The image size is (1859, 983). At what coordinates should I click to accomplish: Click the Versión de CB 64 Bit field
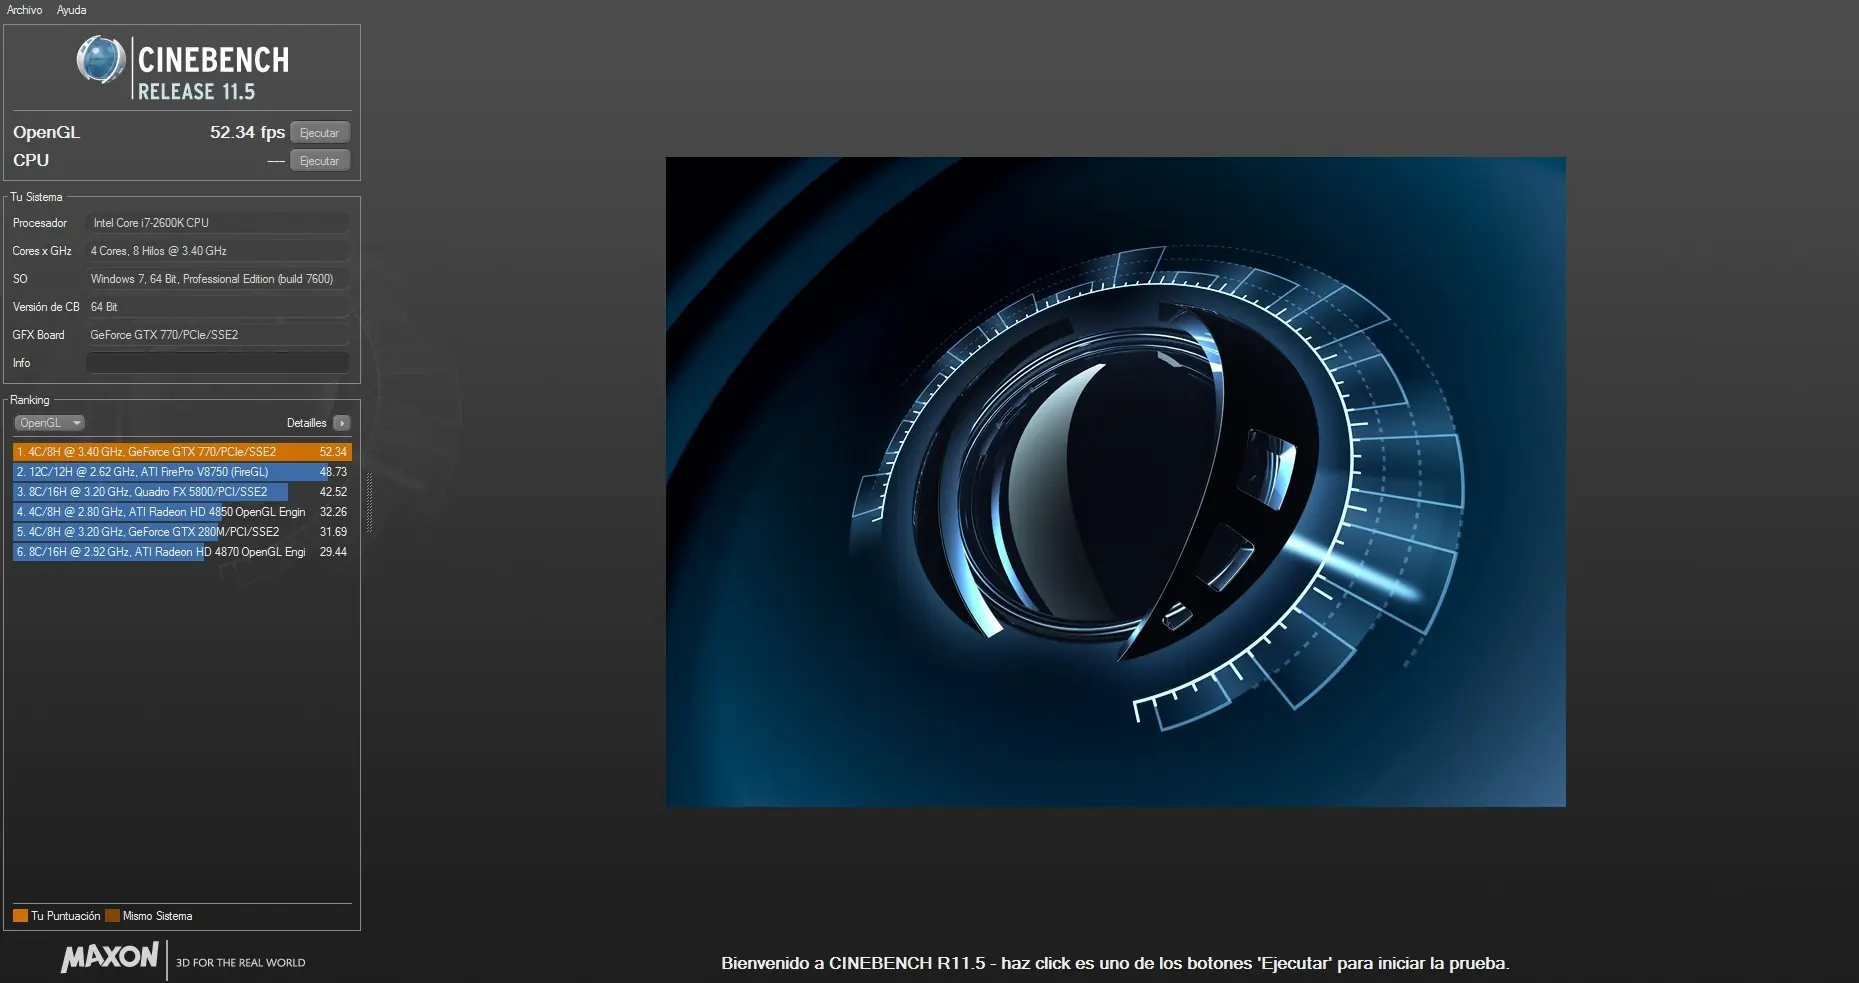[218, 307]
